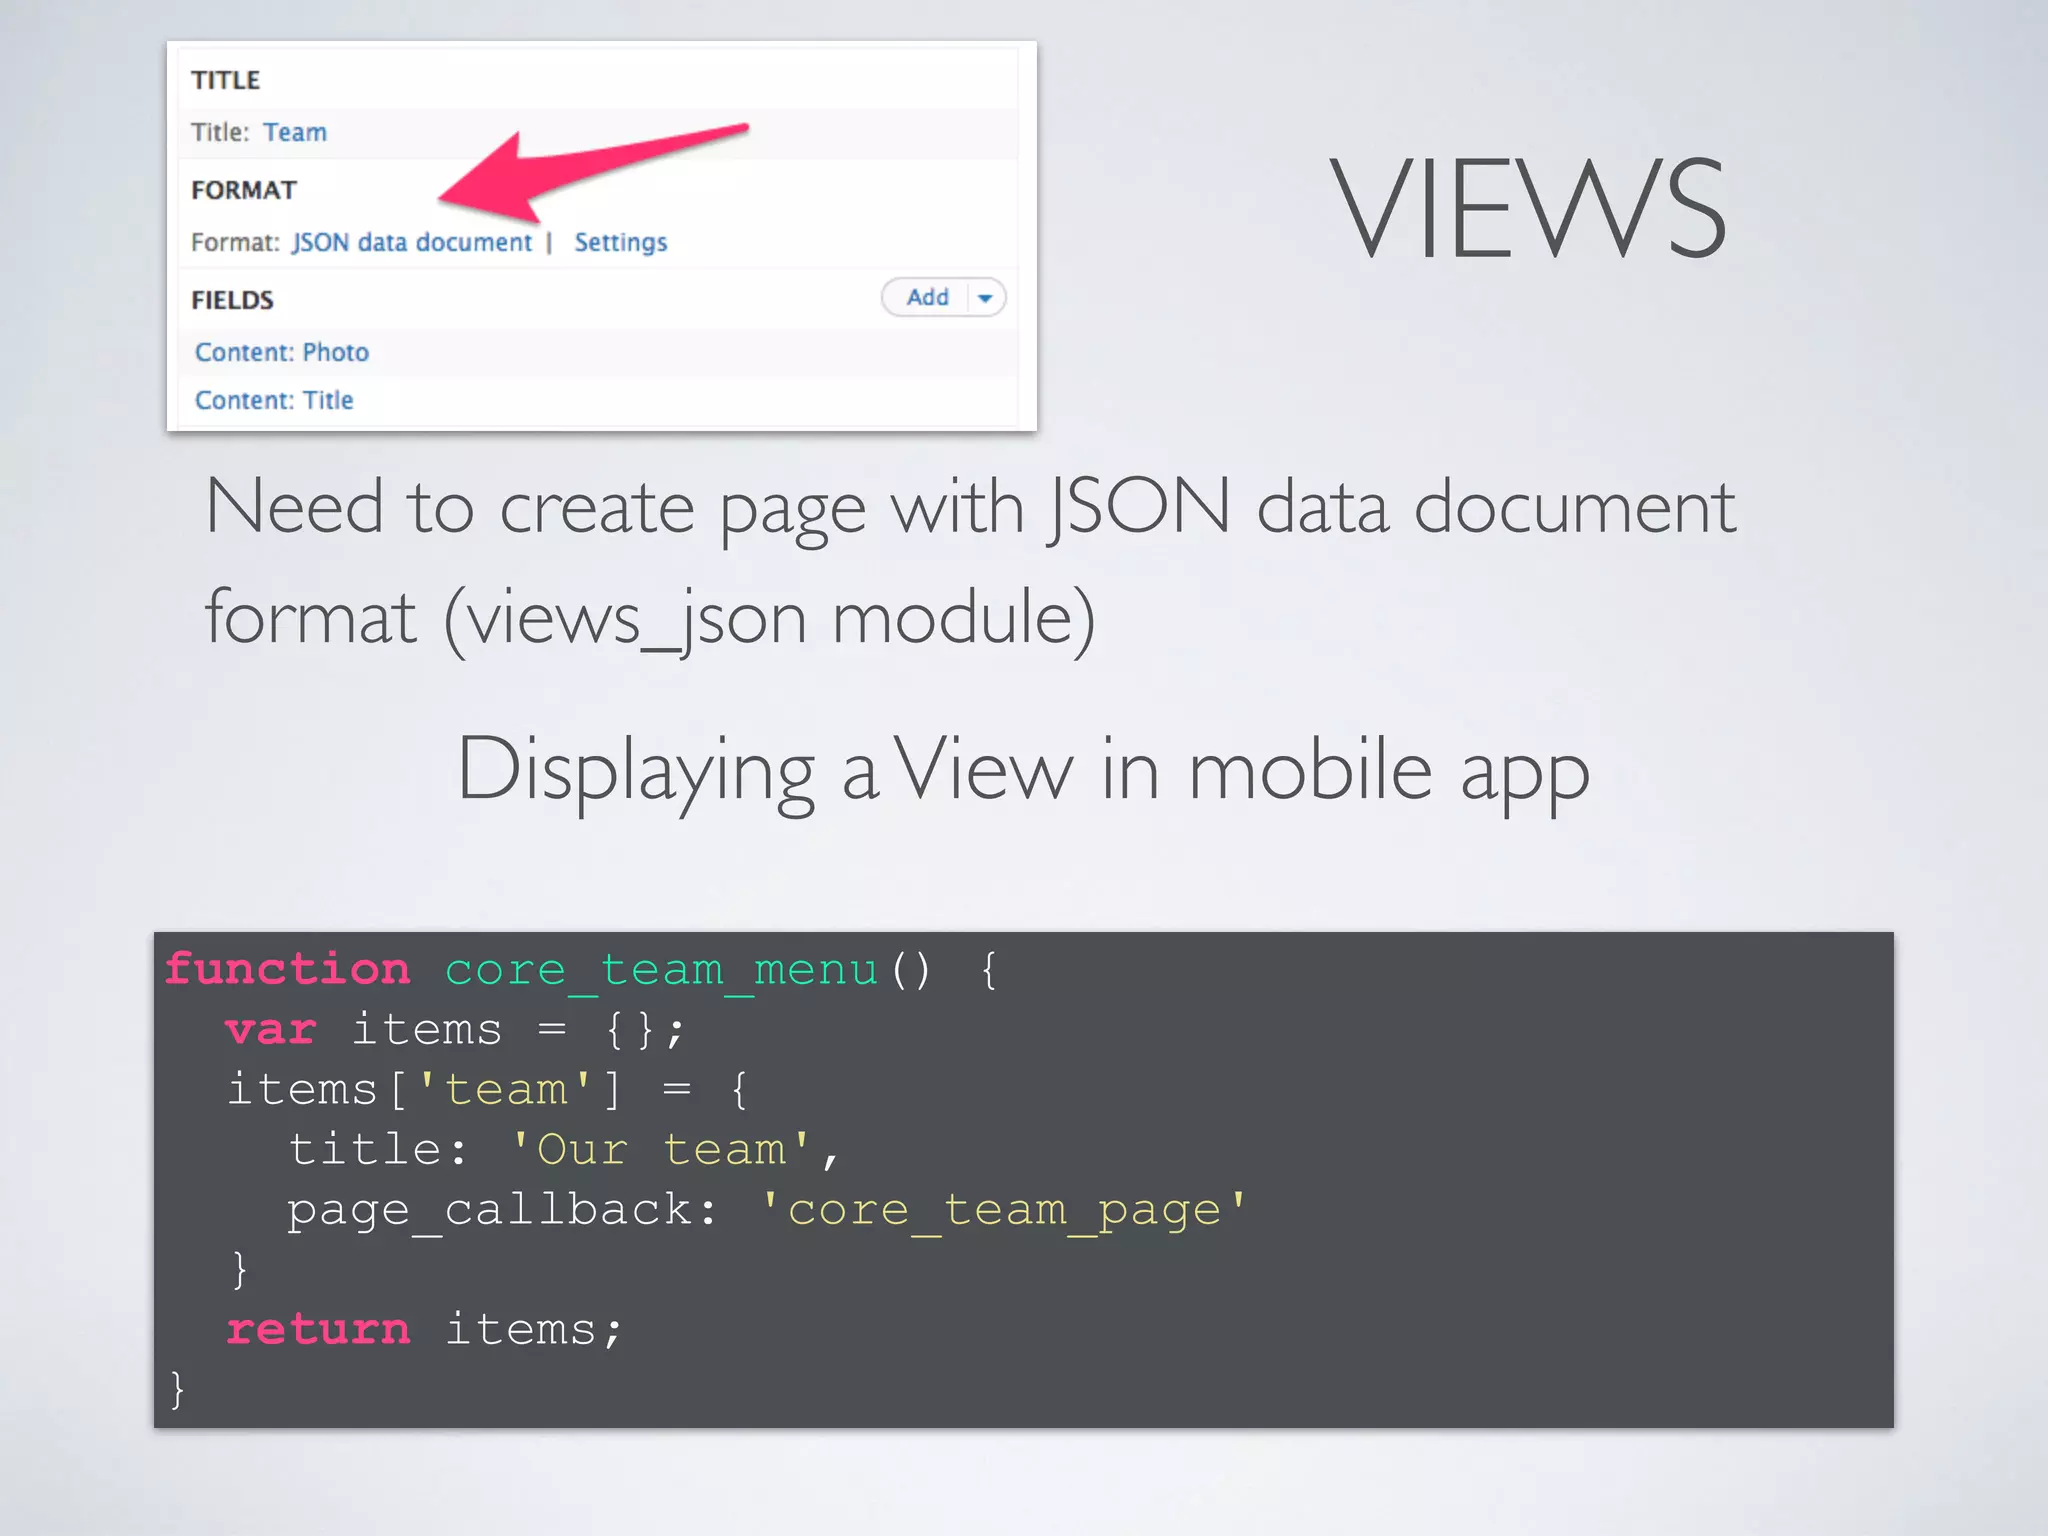Click the items['team'] code line
The image size is (2048, 1536).
488,1090
